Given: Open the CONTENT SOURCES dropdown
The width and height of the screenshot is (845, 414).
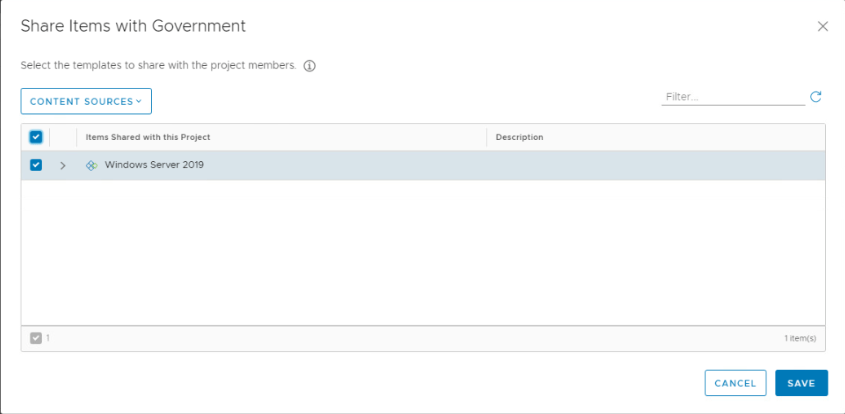Looking at the screenshot, I should click(85, 101).
